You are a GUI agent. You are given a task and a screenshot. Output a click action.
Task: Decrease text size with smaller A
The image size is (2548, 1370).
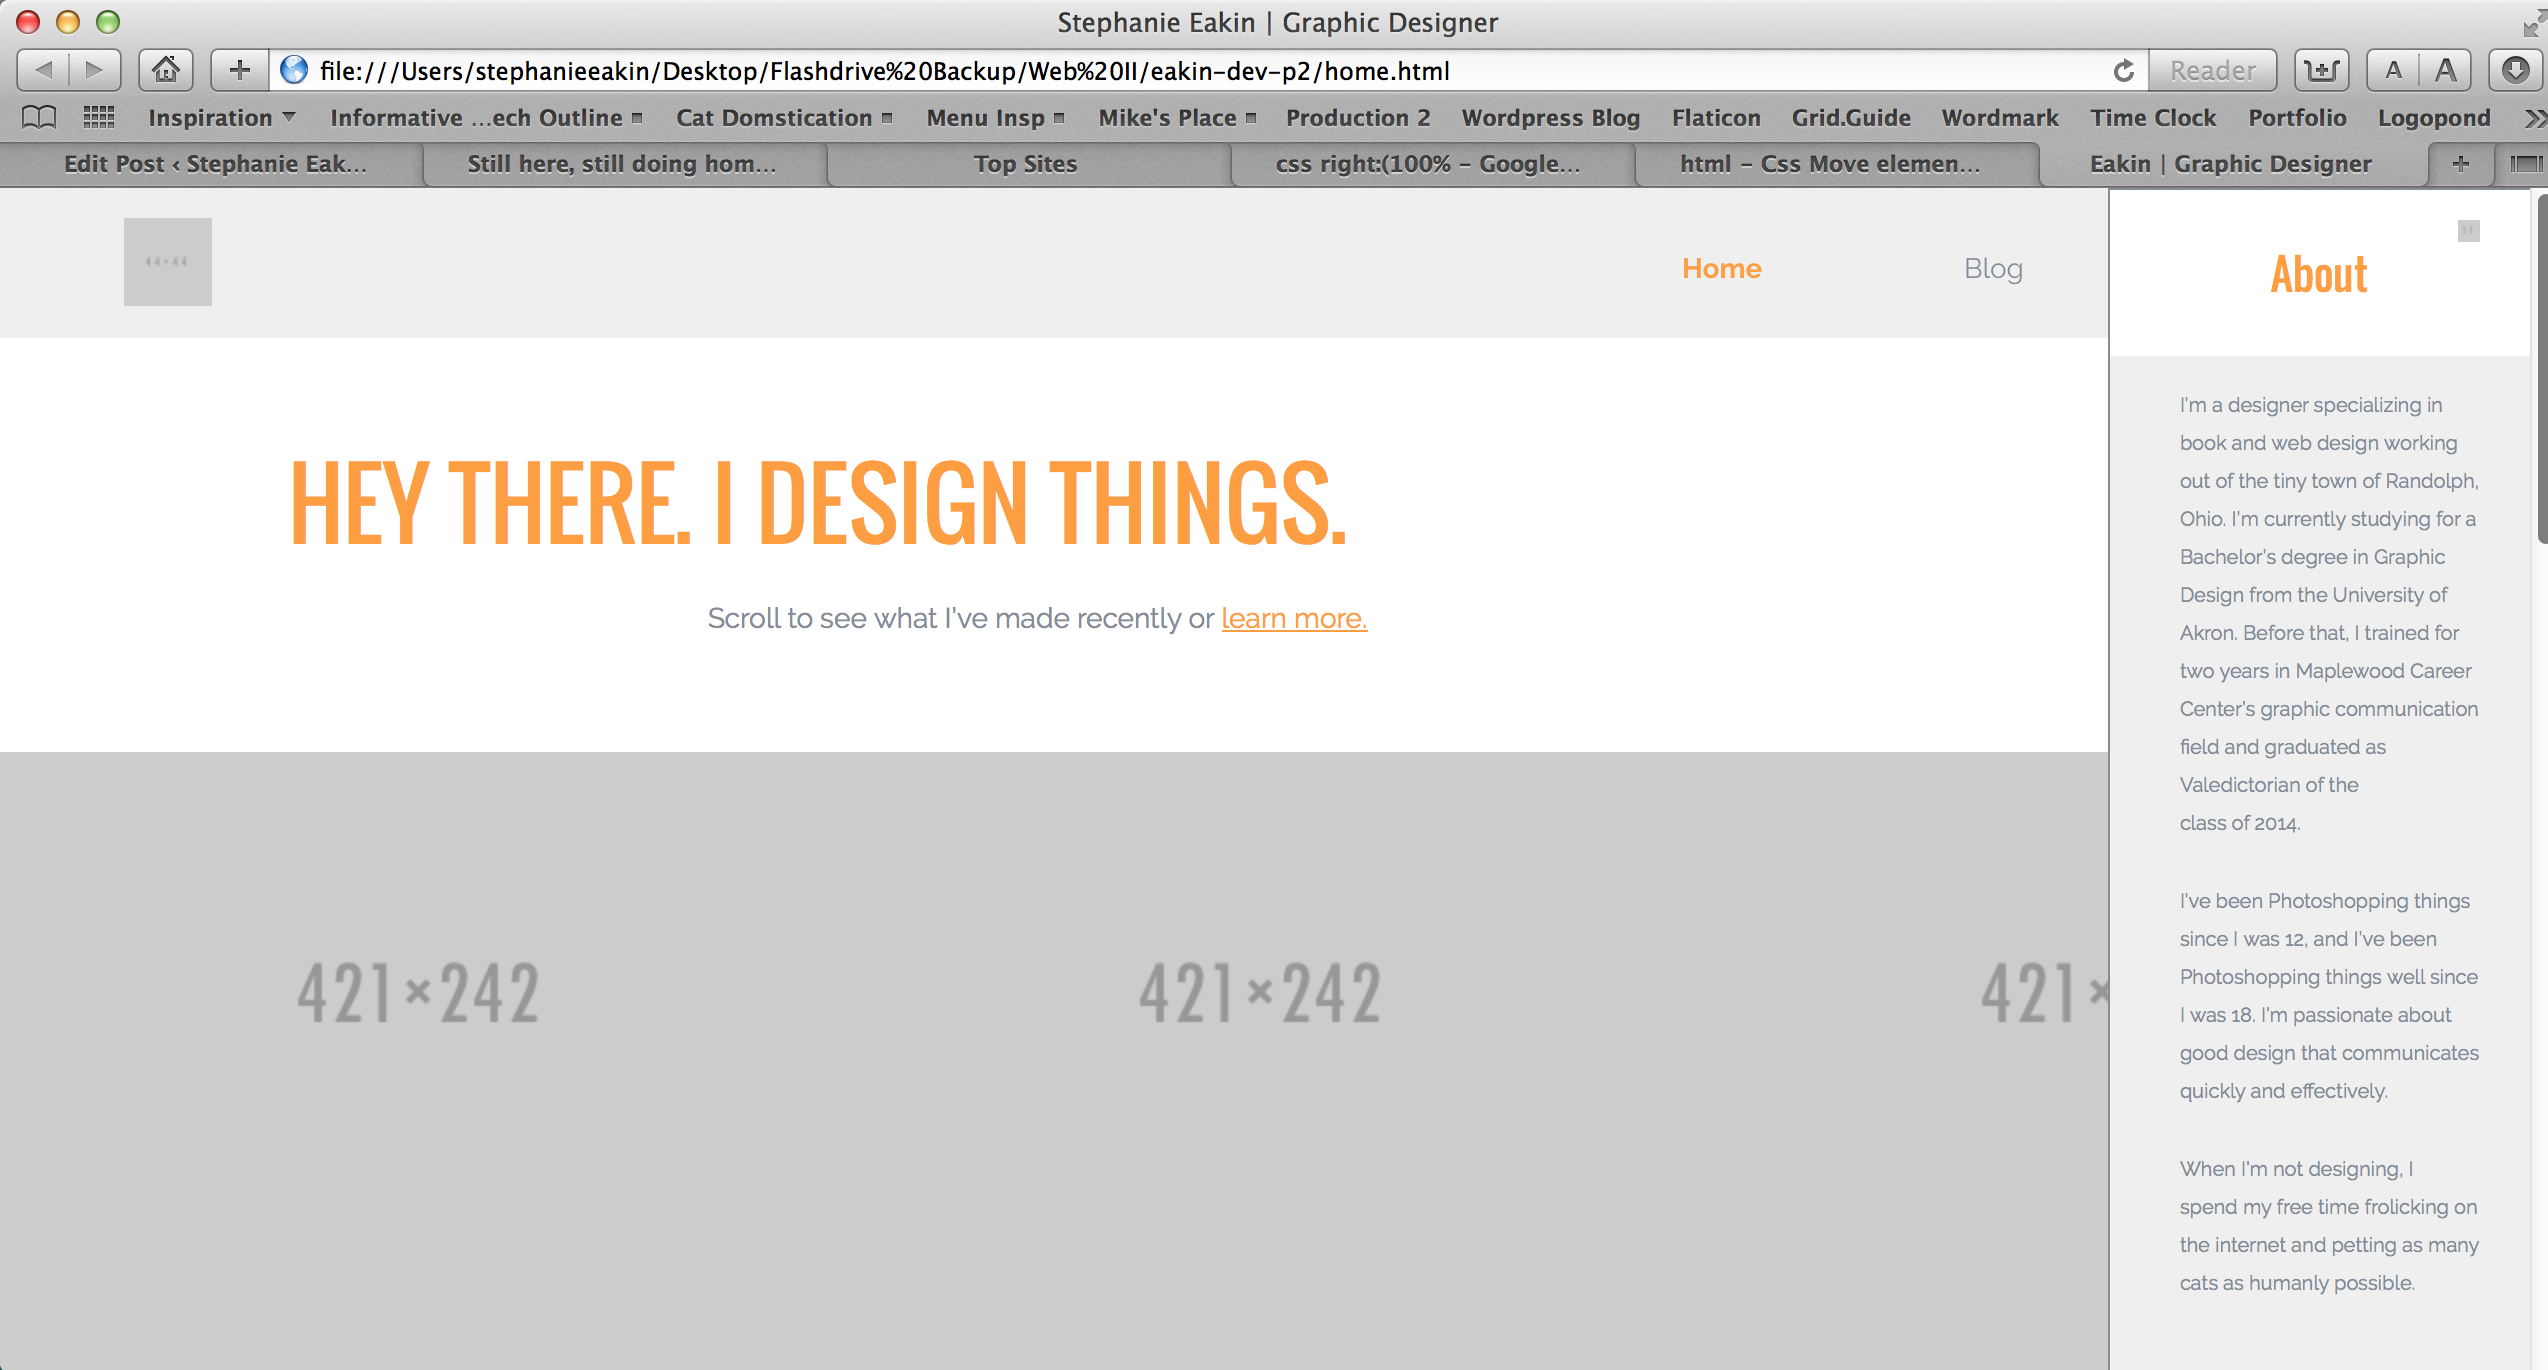(2393, 70)
